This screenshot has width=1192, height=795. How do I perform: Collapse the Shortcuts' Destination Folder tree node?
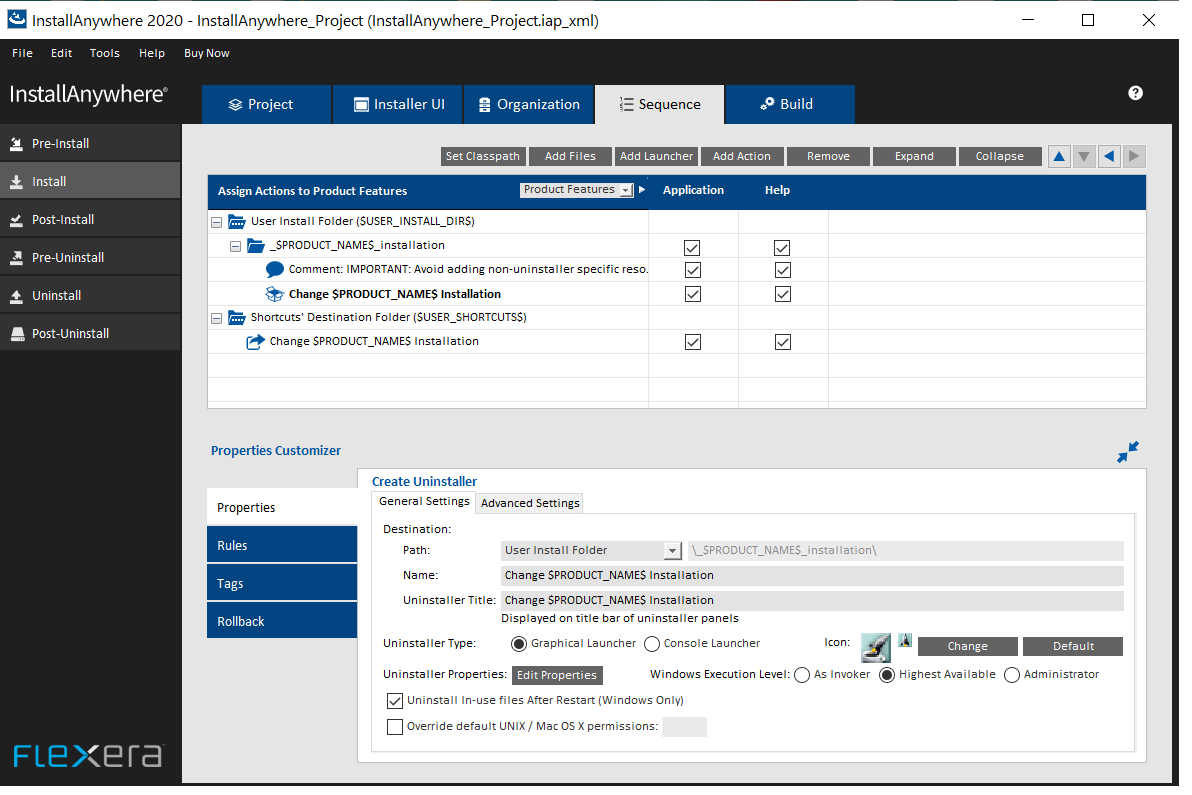[217, 318]
